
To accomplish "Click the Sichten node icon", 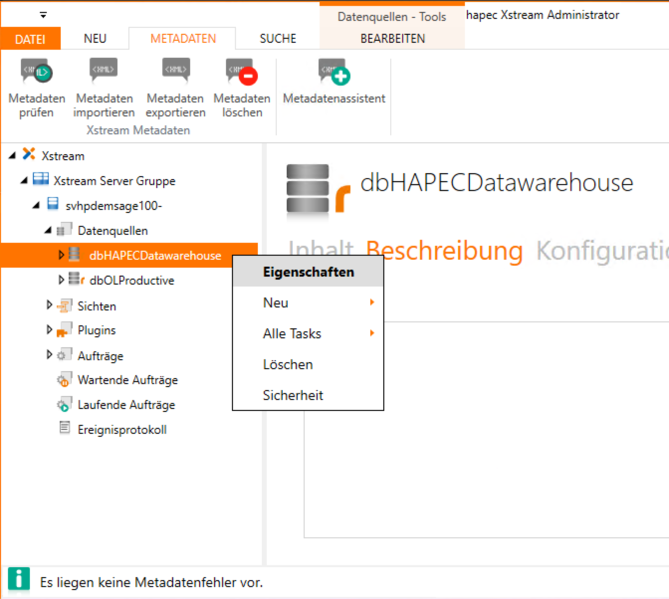I will (65, 305).
